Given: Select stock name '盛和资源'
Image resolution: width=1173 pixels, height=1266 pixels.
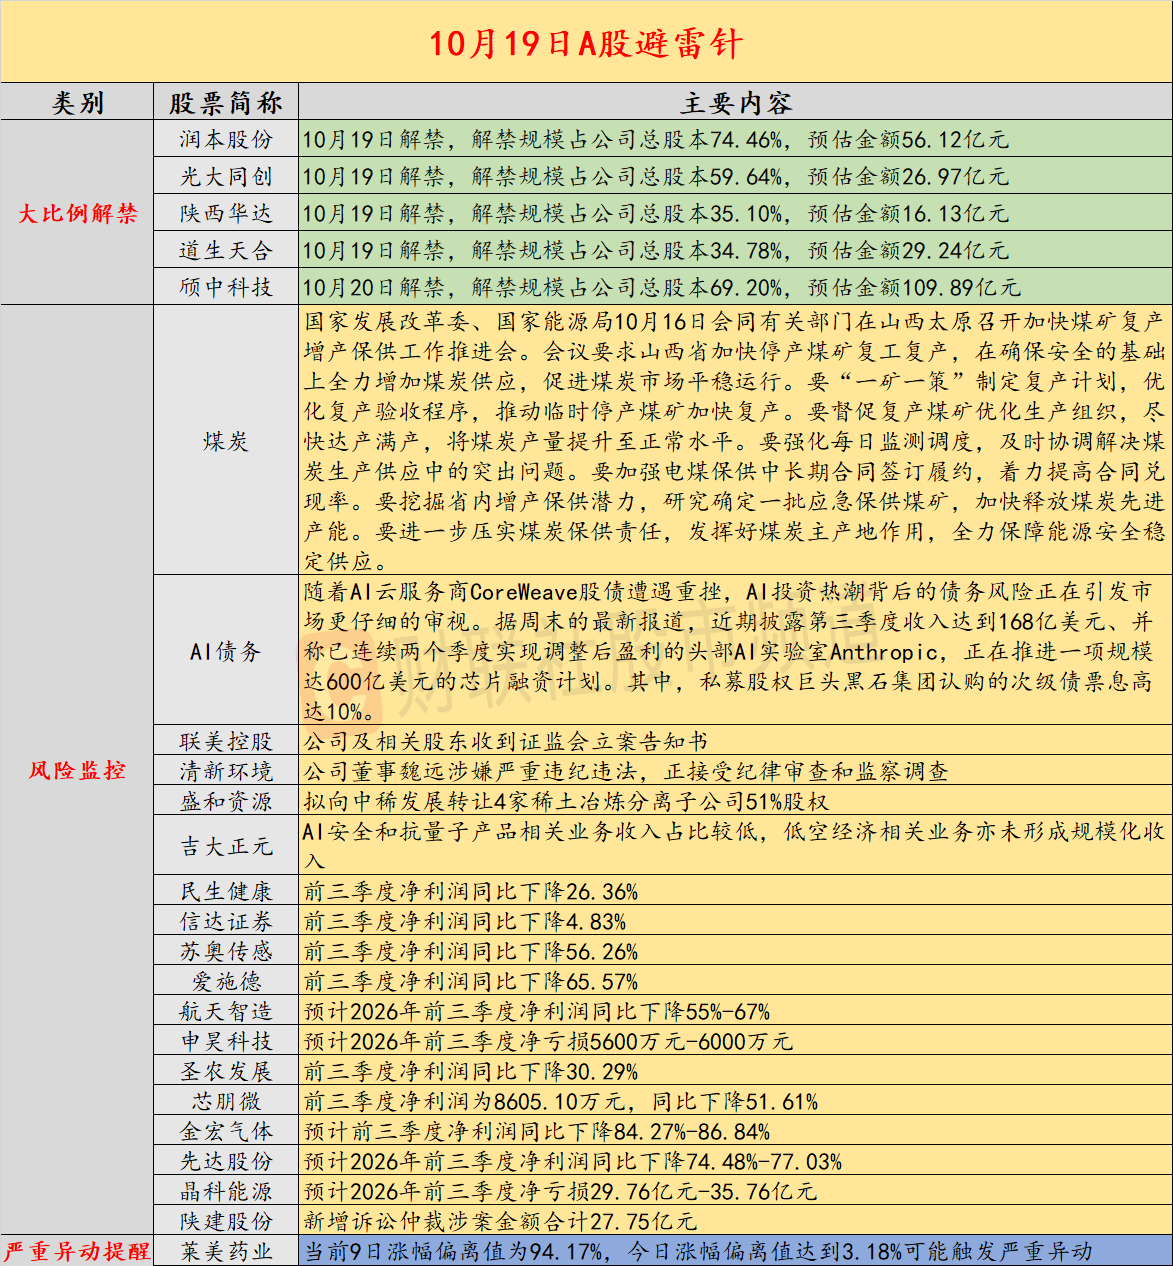Looking at the screenshot, I should (225, 801).
